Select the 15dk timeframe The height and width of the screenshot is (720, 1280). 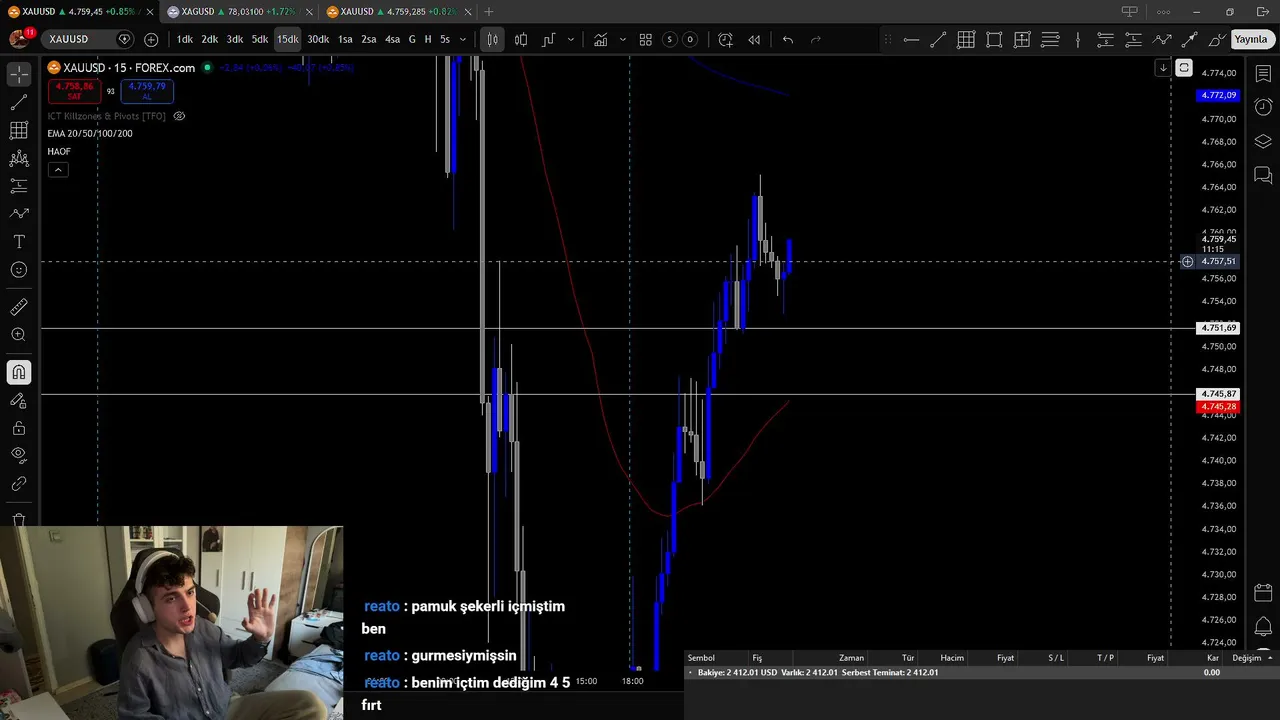coord(288,39)
